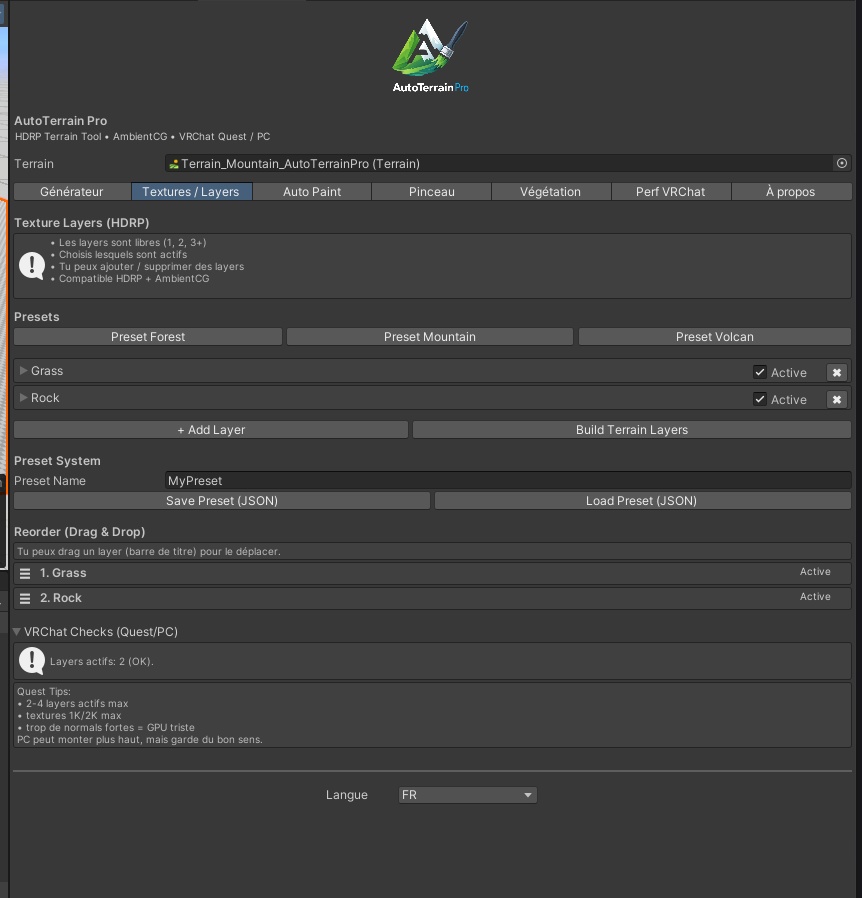Click the + Add Layer button

click(211, 430)
